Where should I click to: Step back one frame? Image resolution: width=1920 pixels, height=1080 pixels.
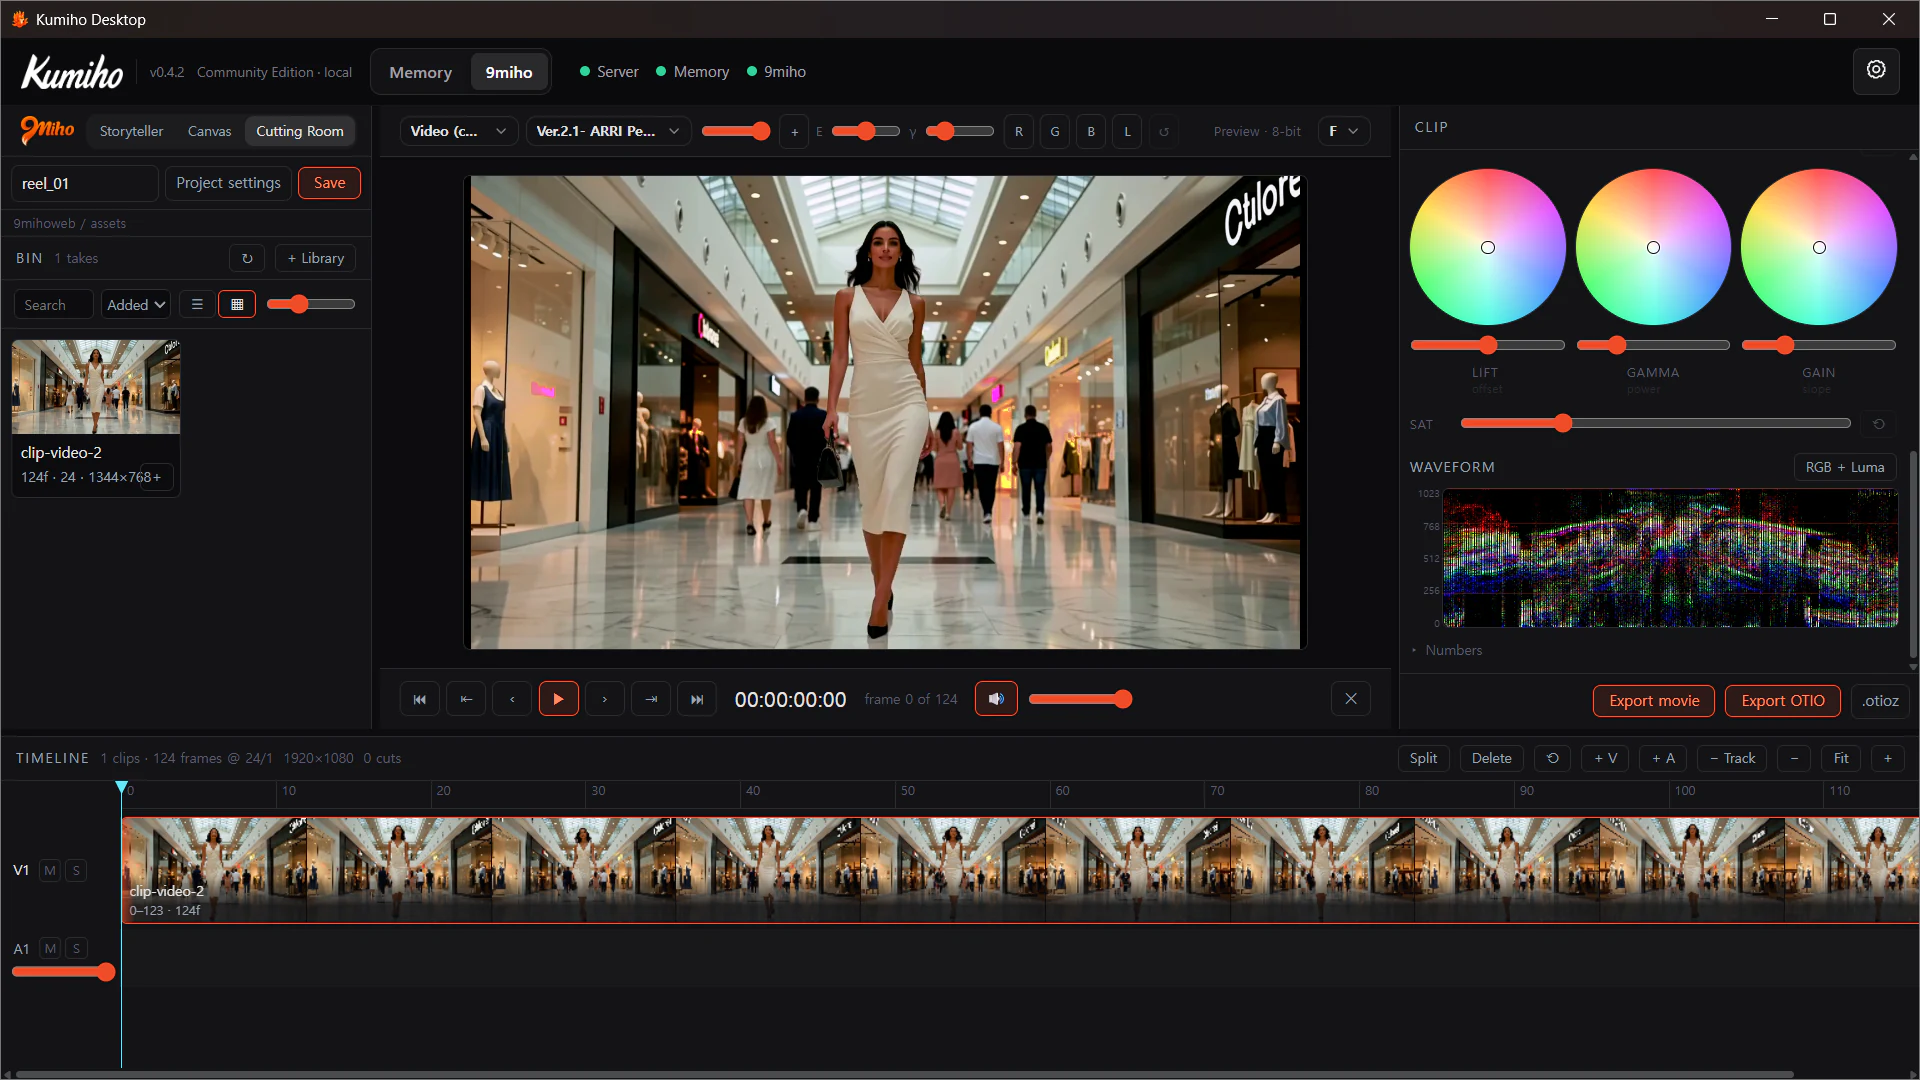tap(513, 699)
